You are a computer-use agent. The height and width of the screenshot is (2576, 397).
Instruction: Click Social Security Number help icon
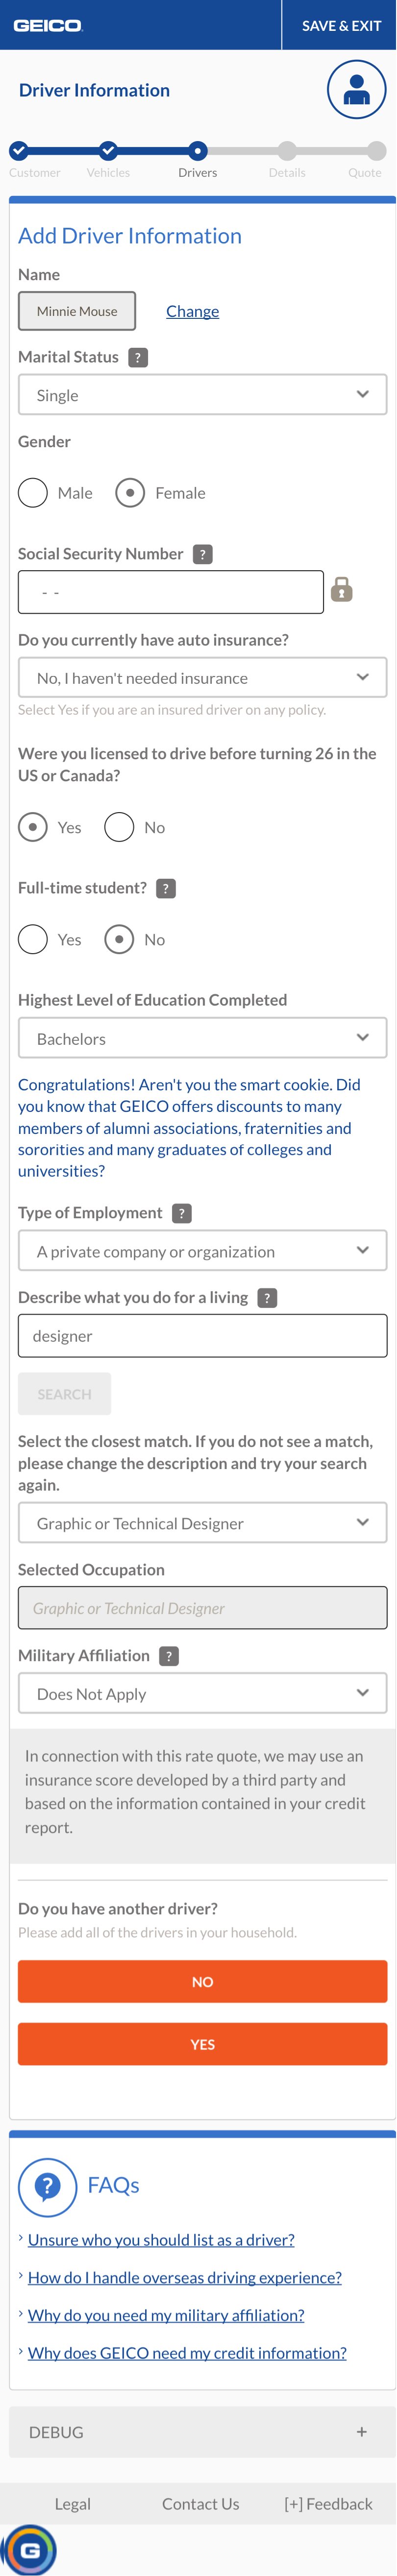click(203, 554)
